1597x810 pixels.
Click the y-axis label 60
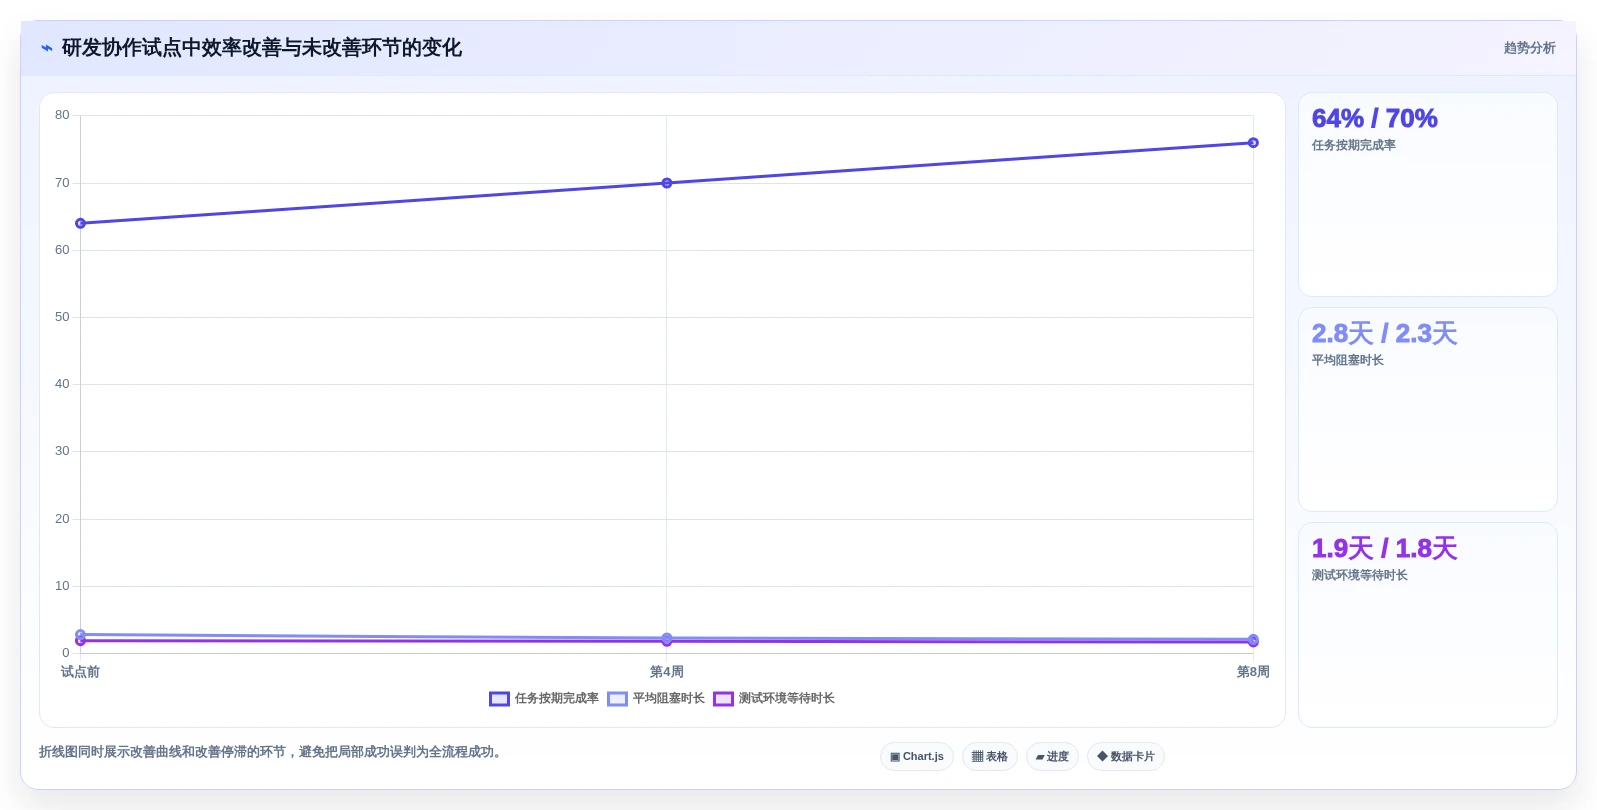(62, 250)
